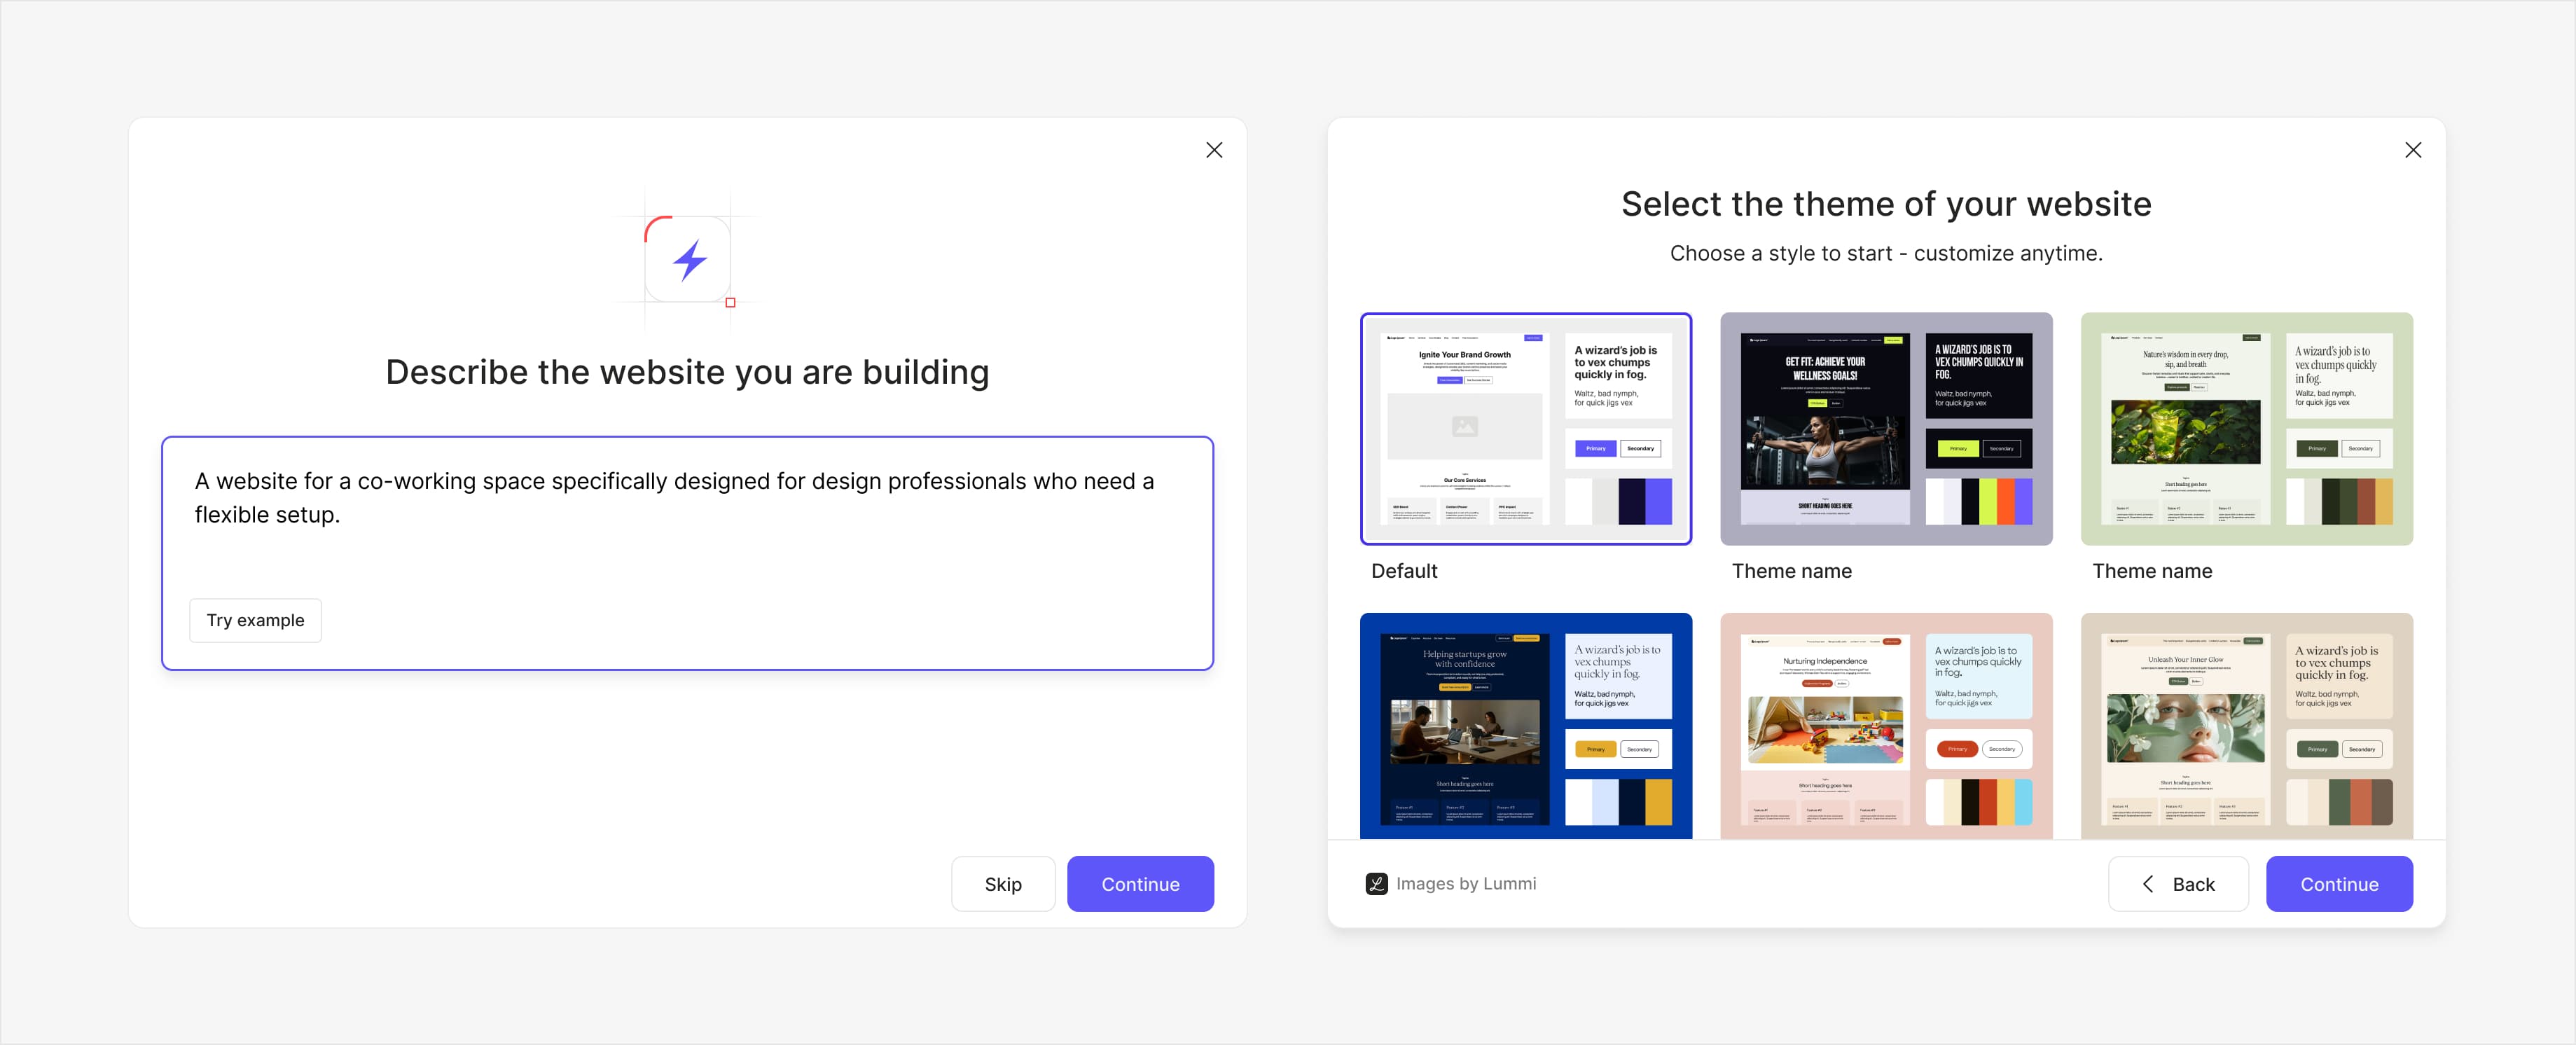This screenshot has width=2576, height=1045.
Task: Click Skip on the description dialog
Action: (x=1003, y=883)
